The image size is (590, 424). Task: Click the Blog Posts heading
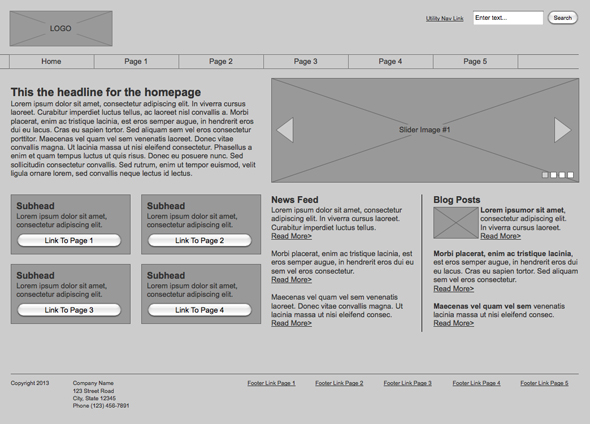pyautogui.click(x=457, y=200)
